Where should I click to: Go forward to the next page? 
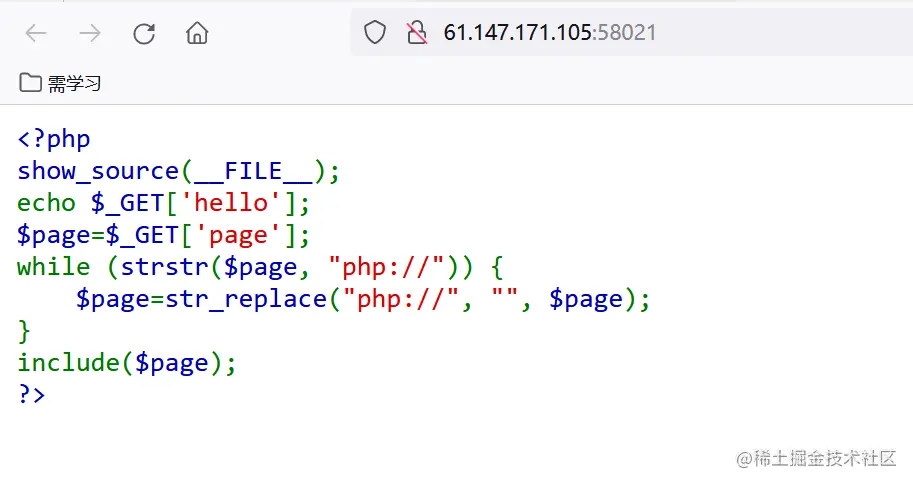(x=90, y=33)
